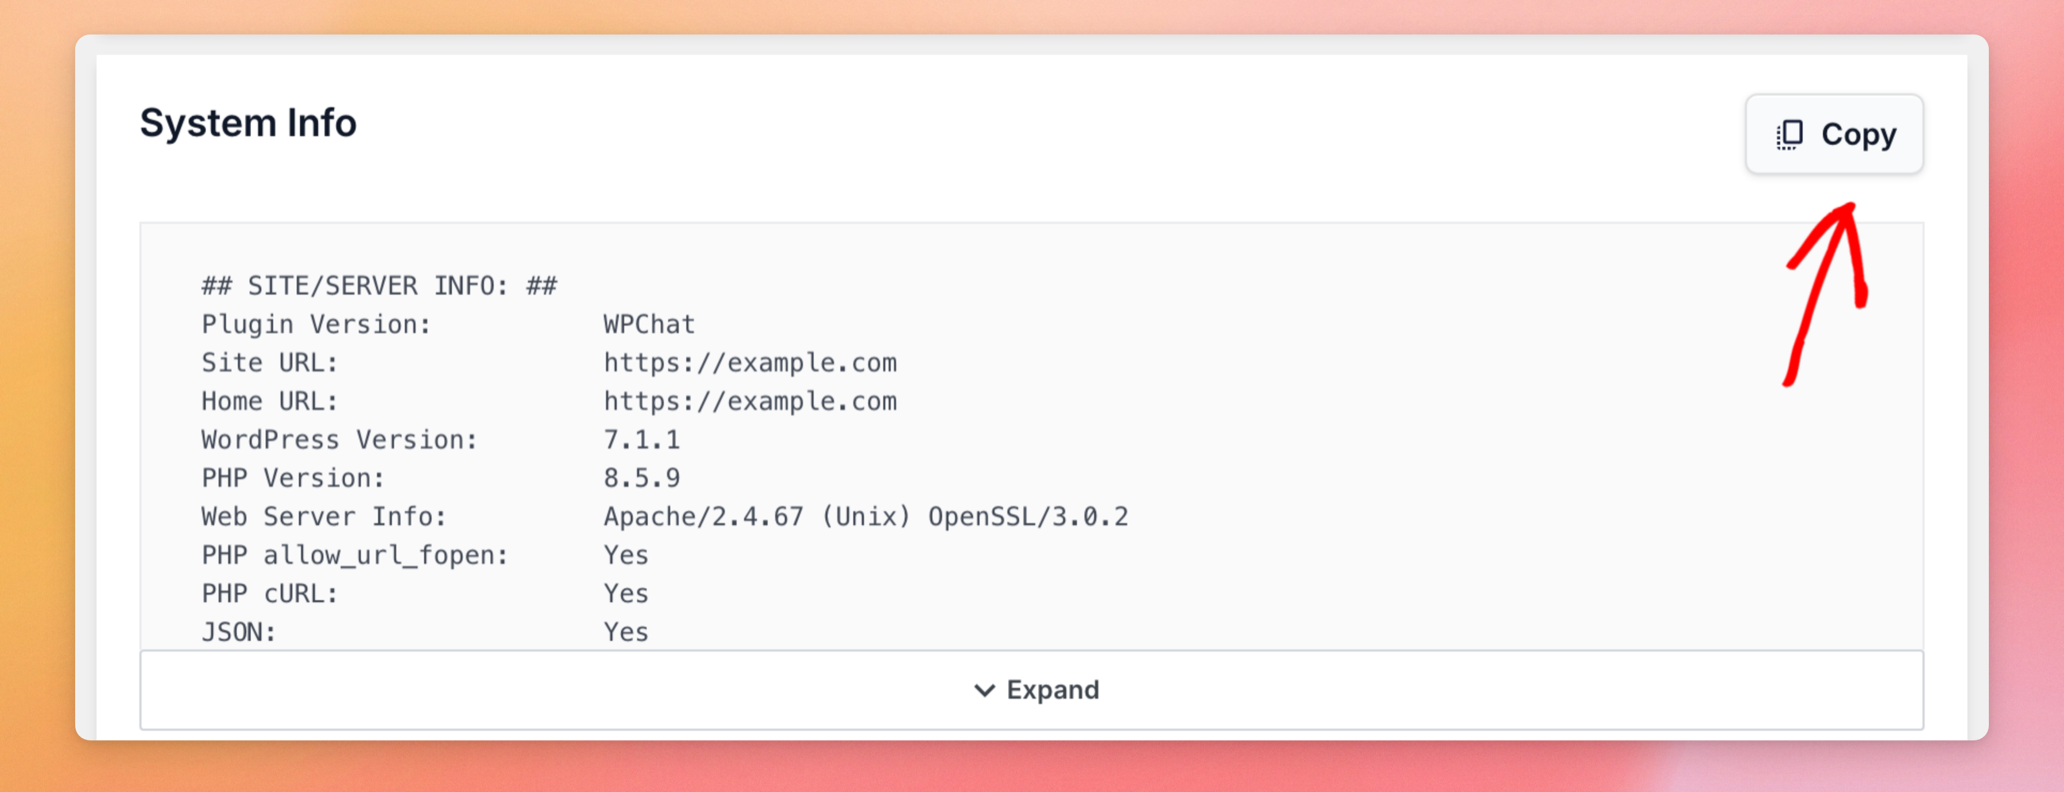The height and width of the screenshot is (792, 2064).
Task: Click the WordPress Version label
Action: tap(340, 440)
